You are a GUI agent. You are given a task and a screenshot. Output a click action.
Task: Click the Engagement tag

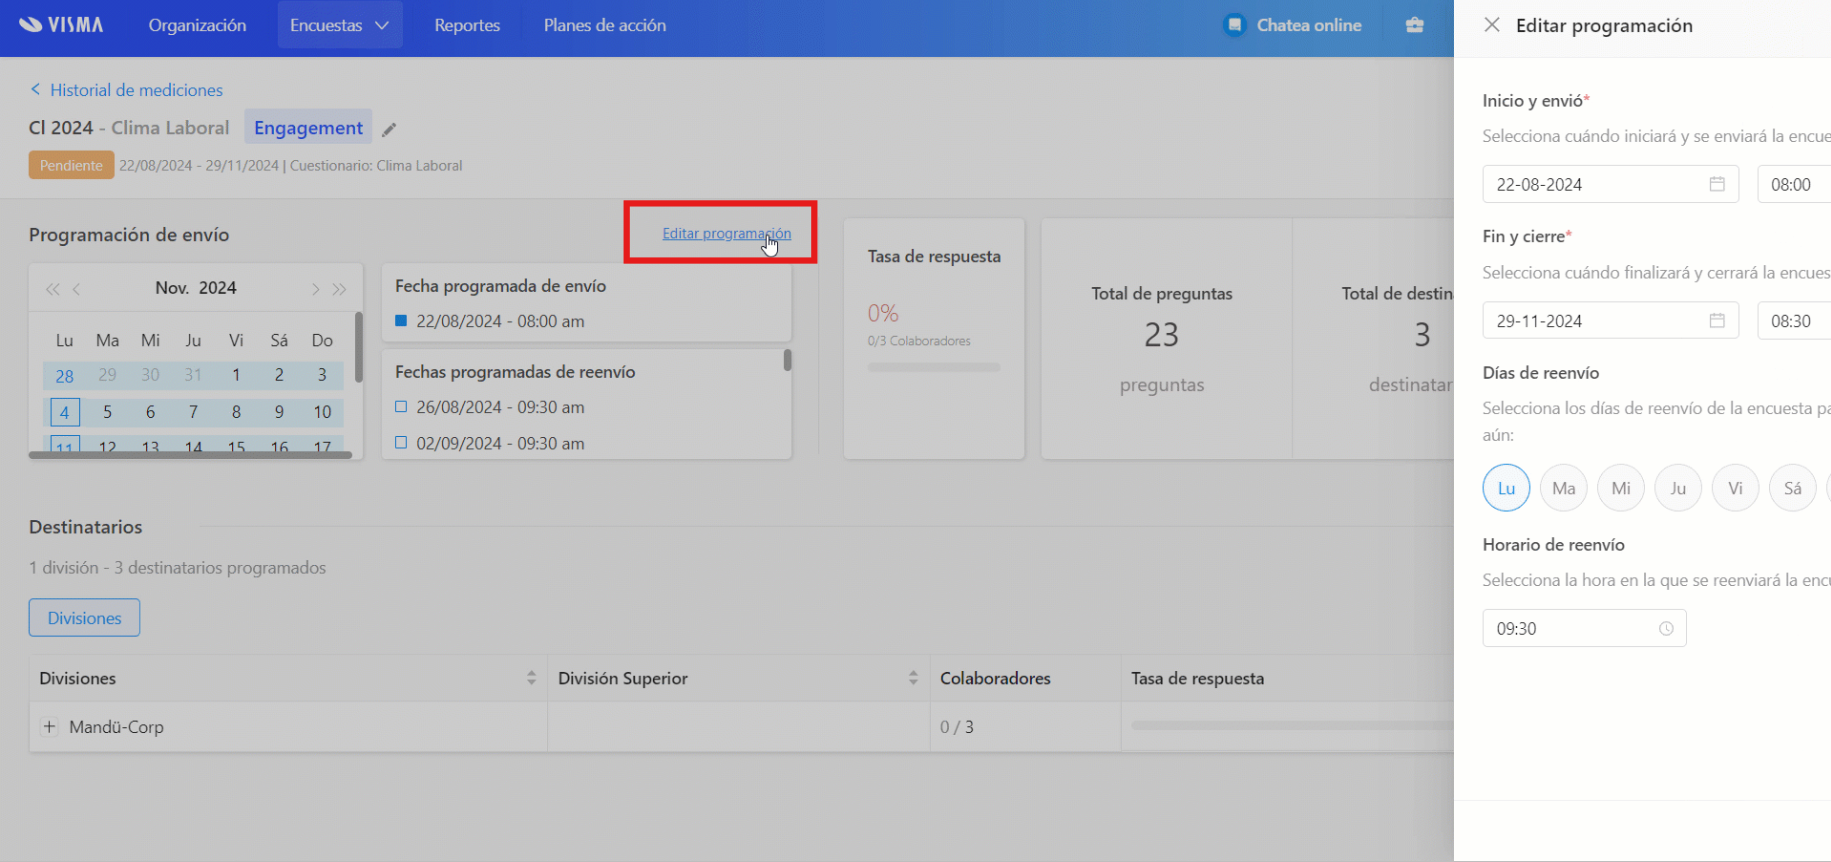tap(308, 128)
